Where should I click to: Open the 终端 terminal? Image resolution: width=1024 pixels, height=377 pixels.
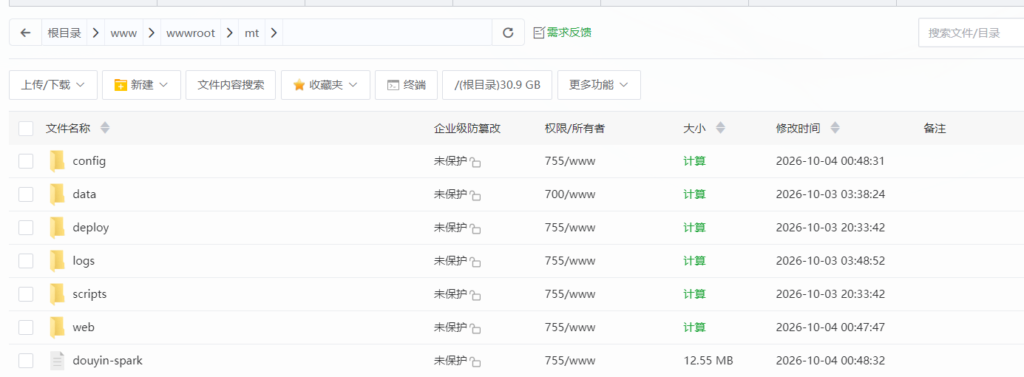tap(406, 85)
